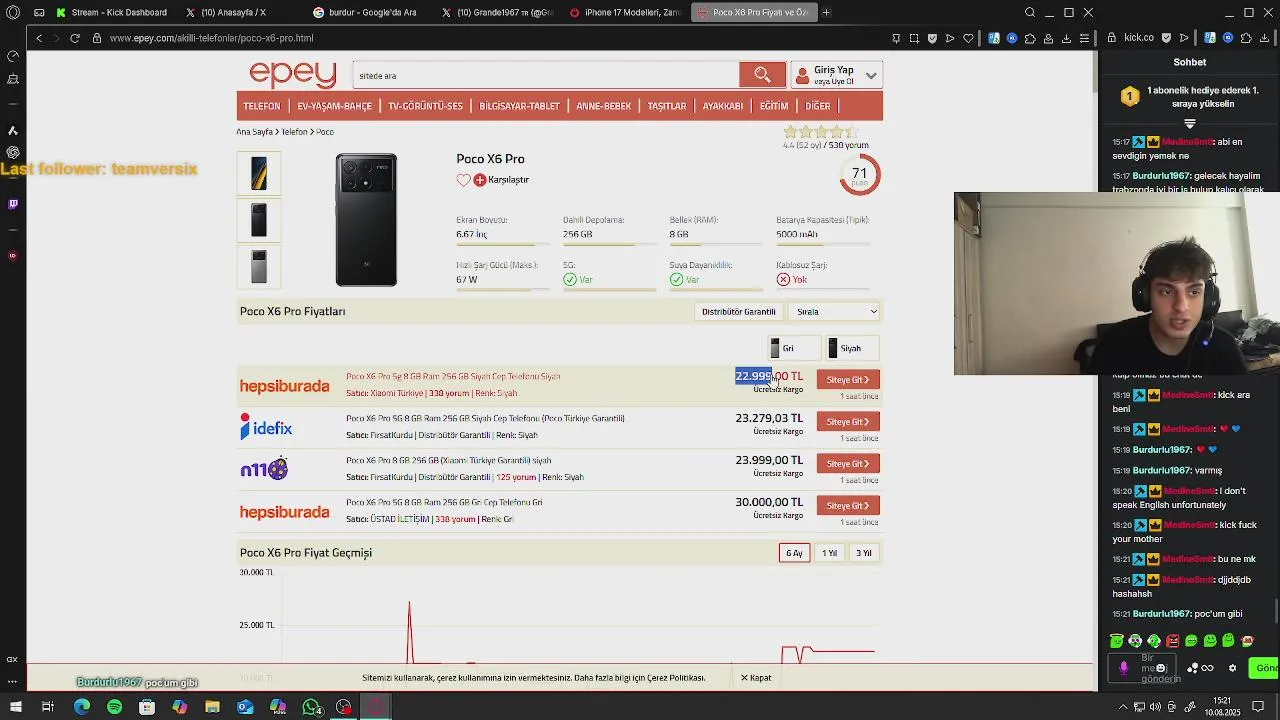Select the 6 Ay price history range
This screenshot has height=720, width=1280.
794,553
